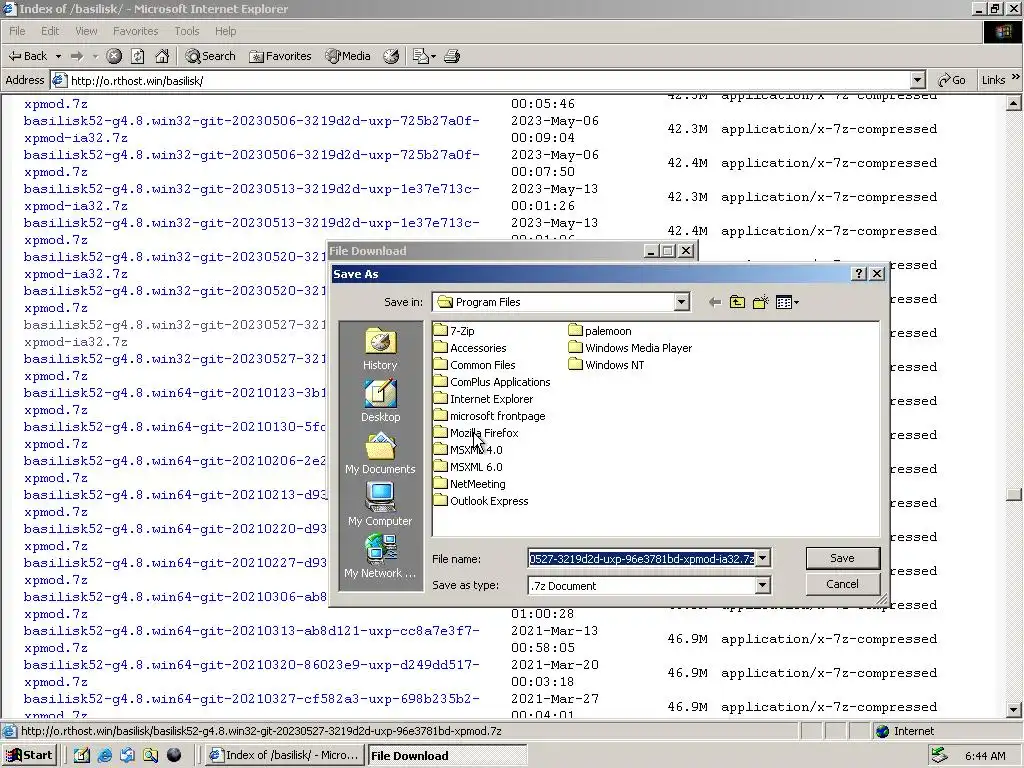Click the Cancel button in Save As
Image resolution: width=1024 pixels, height=768 pixels.
pos(842,584)
